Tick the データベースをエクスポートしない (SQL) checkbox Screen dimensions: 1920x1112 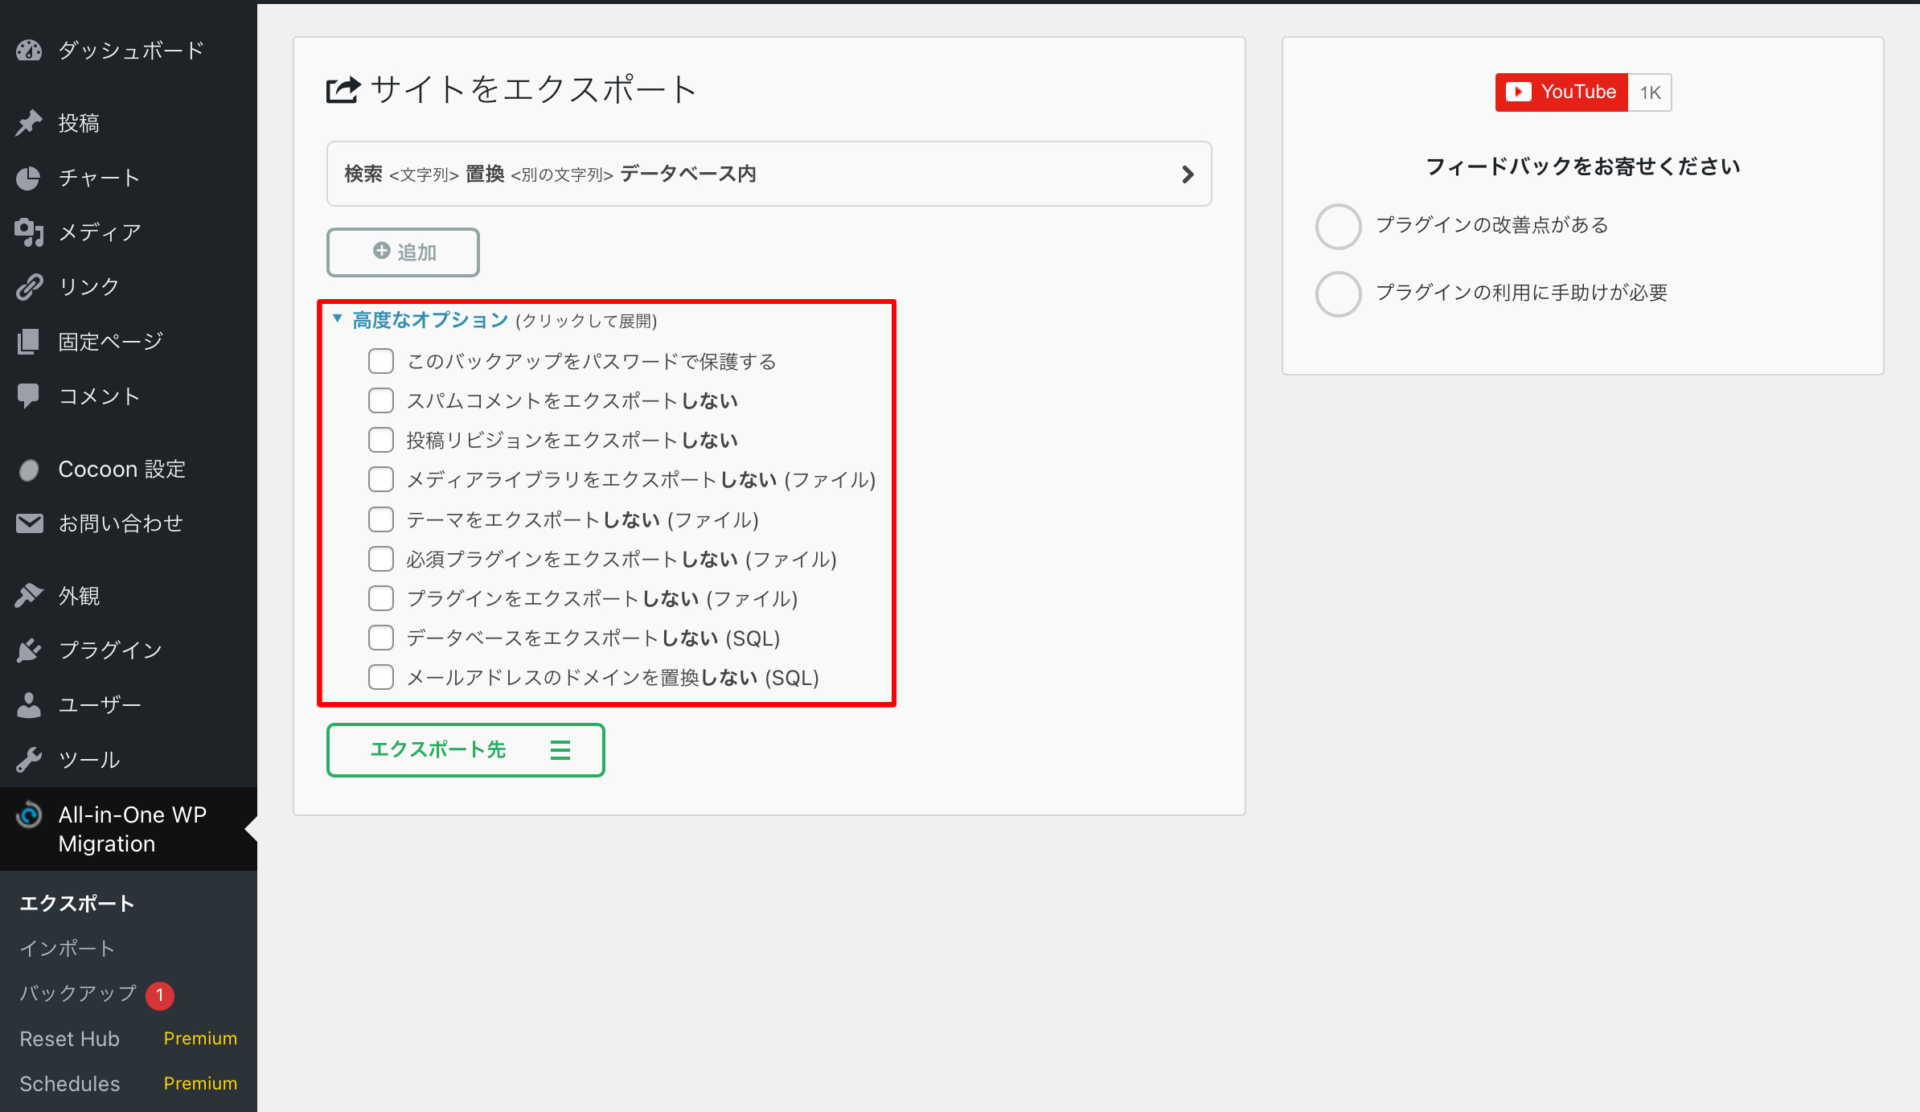(381, 638)
